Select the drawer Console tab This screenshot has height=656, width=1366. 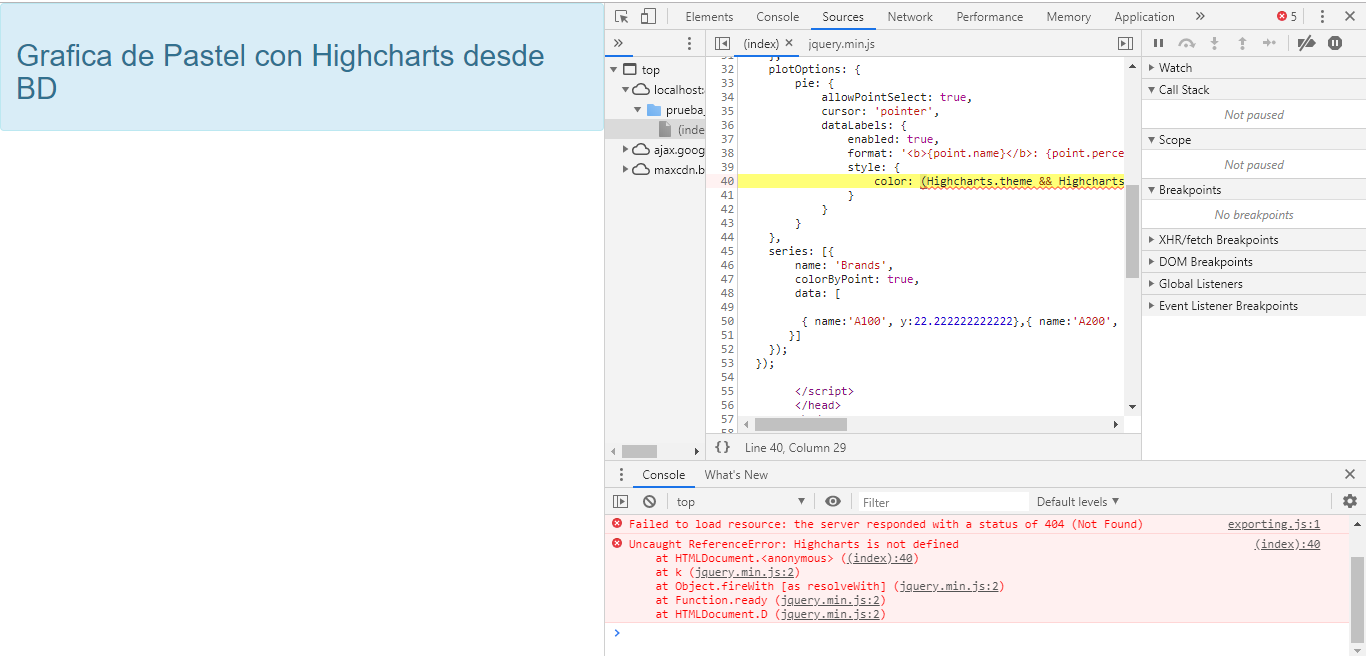664,475
